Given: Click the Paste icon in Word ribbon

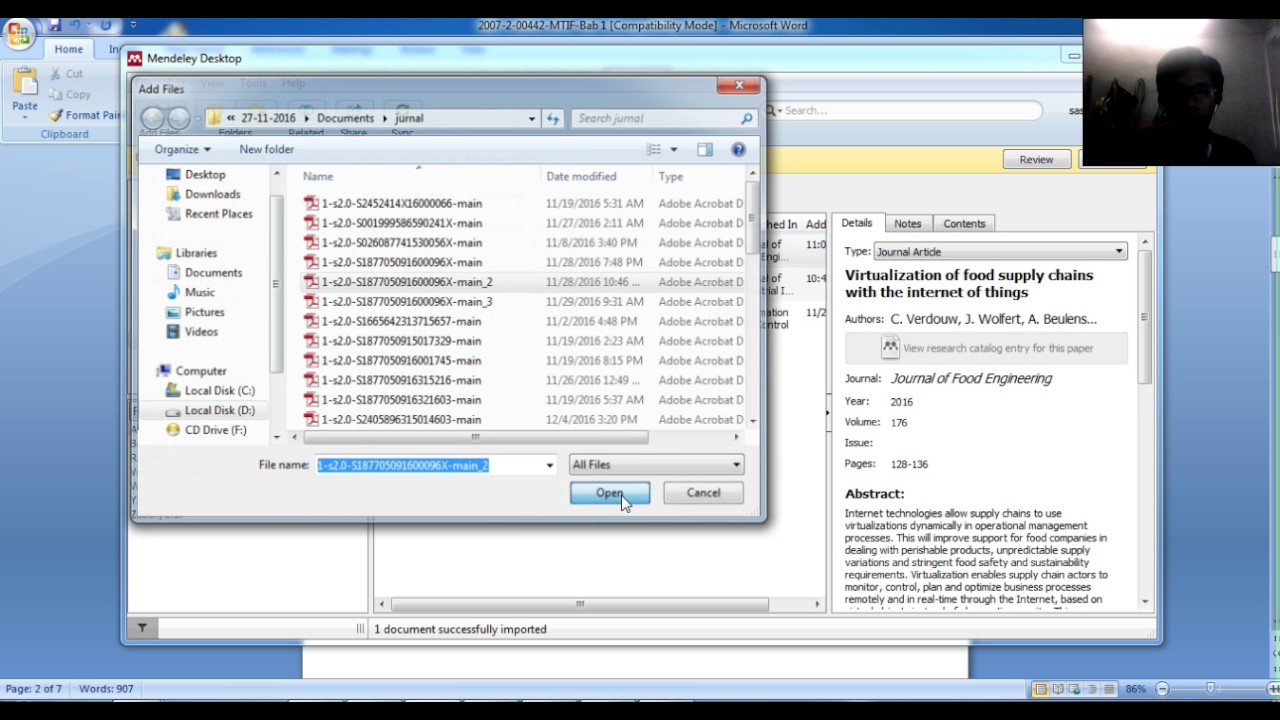Looking at the screenshot, I should [24, 82].
